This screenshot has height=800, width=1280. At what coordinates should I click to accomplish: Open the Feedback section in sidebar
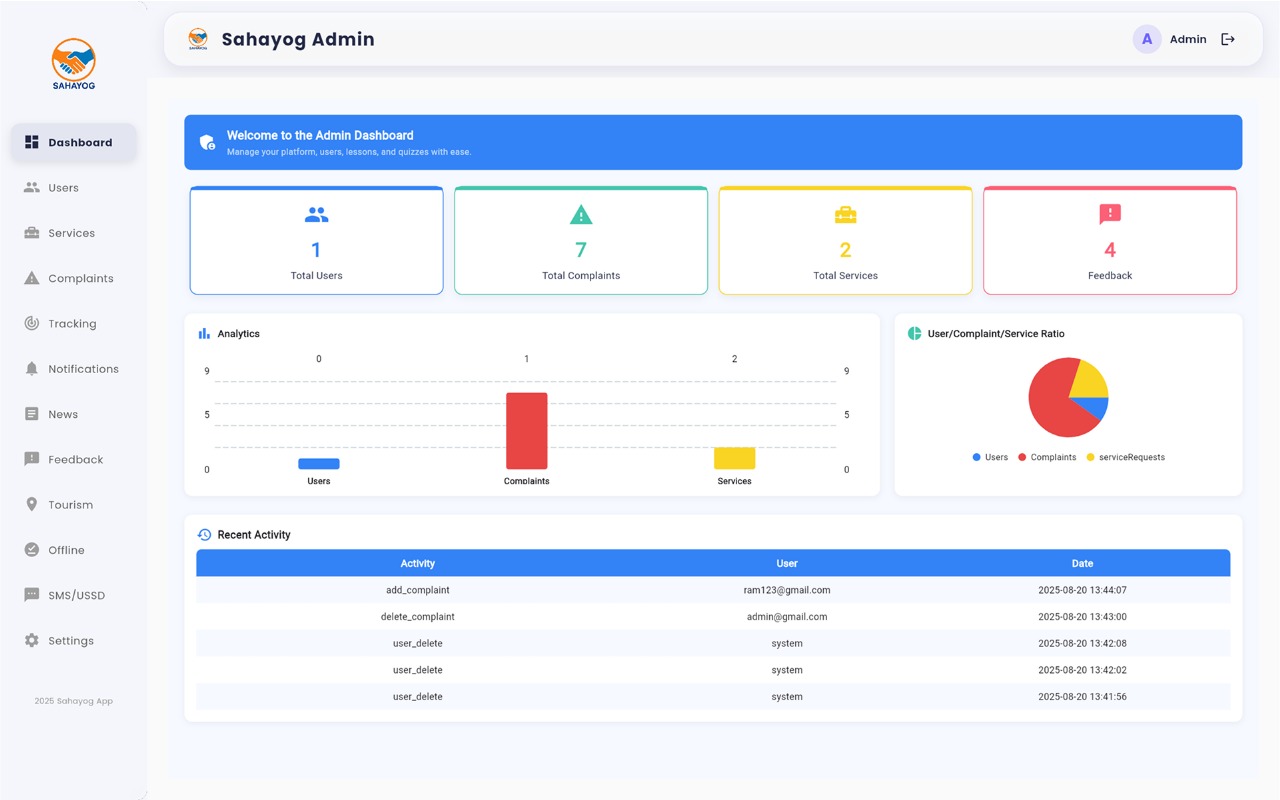[x=75, y=459]
